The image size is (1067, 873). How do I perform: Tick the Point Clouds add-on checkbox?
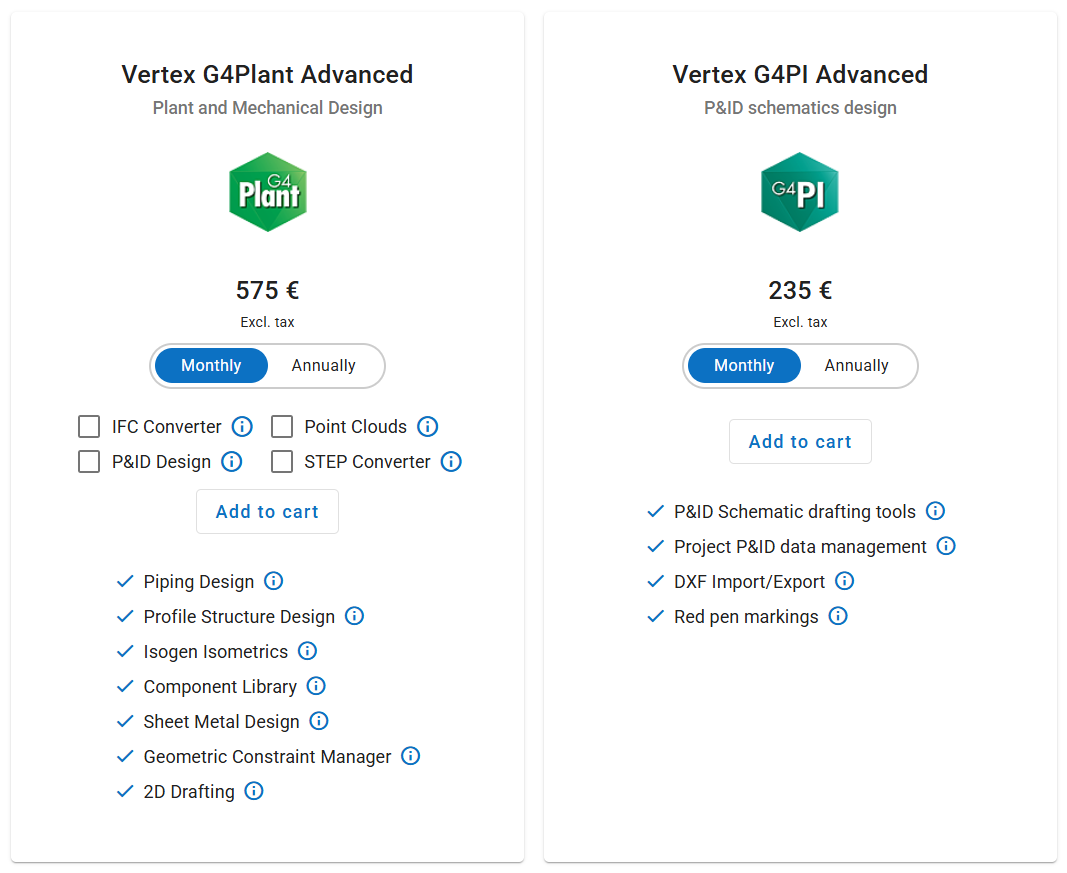pos(282,427)
